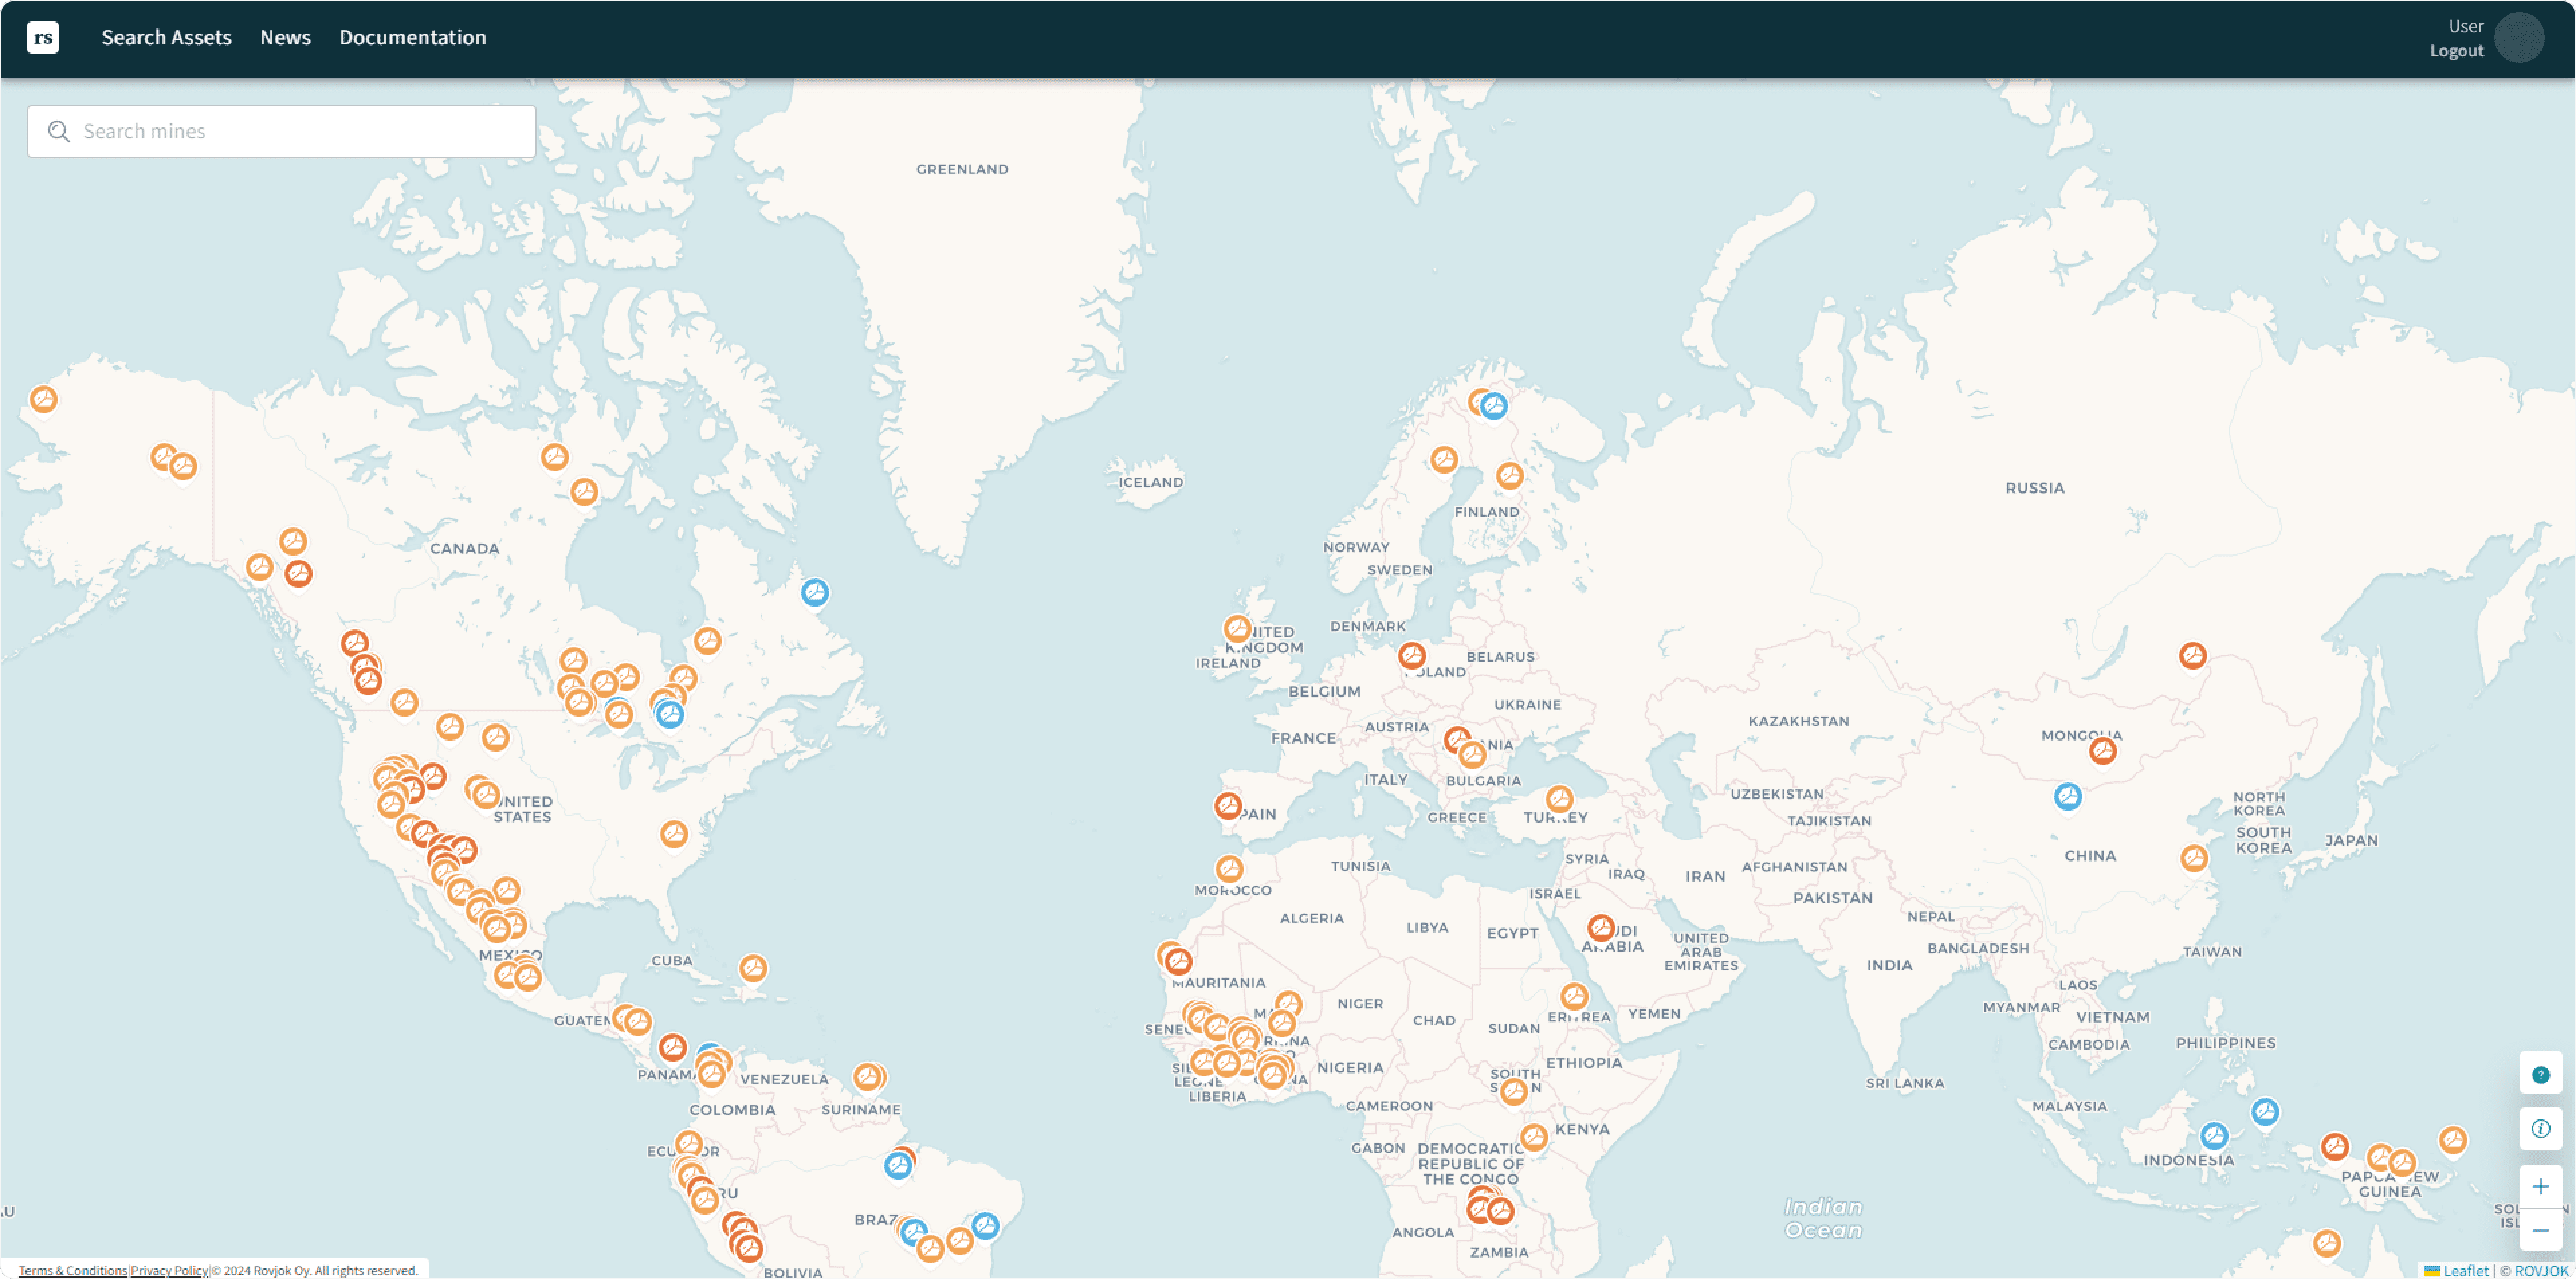Click the orange mine marker in western Alaska

coord(43,399)
